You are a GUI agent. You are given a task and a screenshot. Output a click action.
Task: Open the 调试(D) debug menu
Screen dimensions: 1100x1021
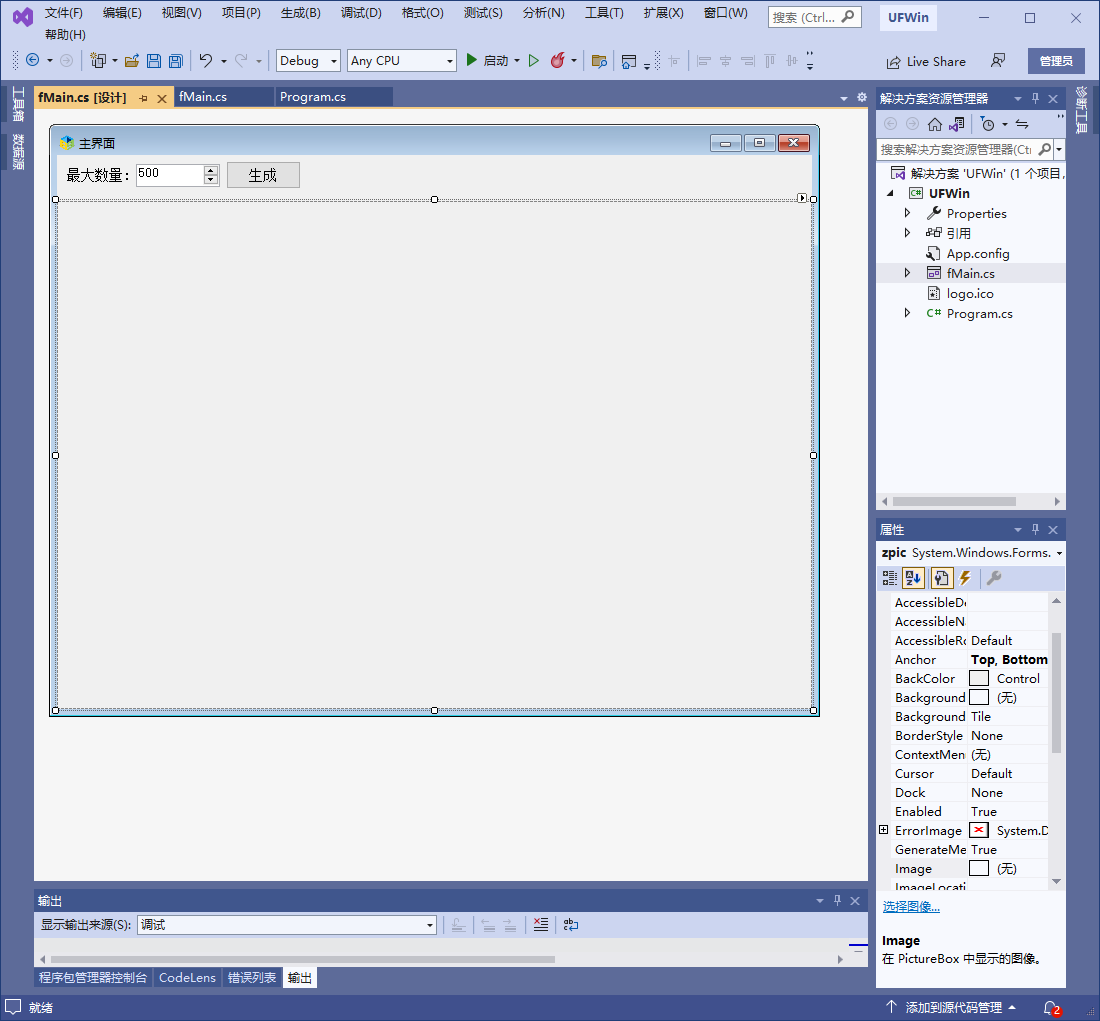(x=361, y=13)
